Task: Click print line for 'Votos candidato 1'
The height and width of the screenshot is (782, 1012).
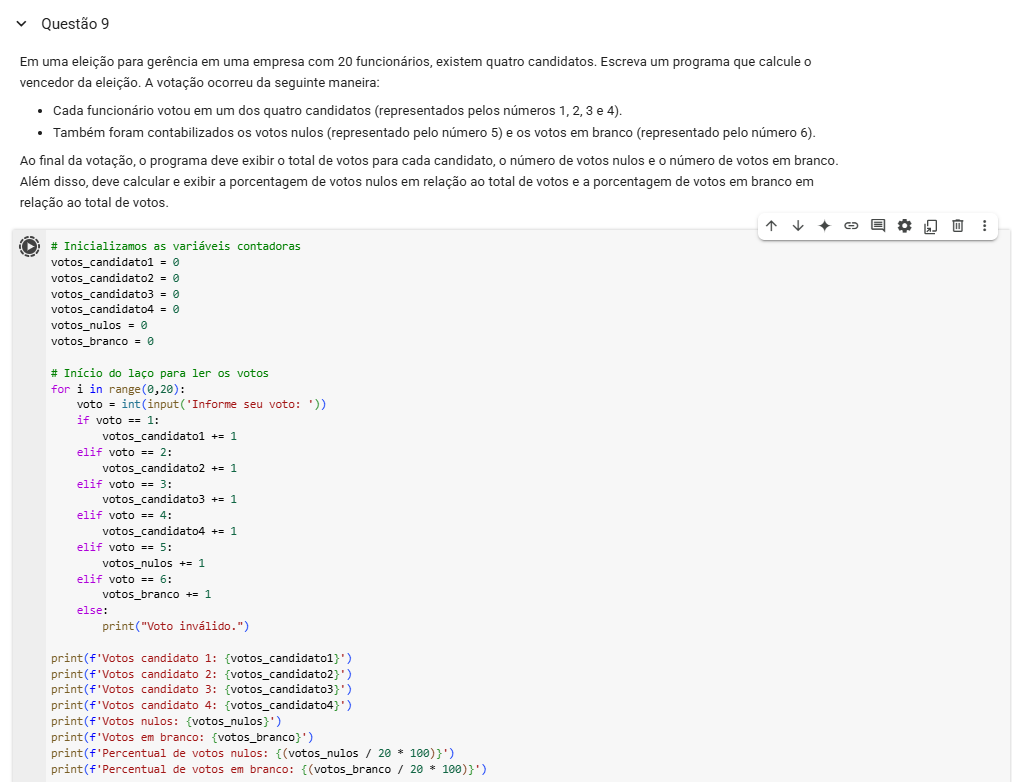Action: click(x=201, y=658)
